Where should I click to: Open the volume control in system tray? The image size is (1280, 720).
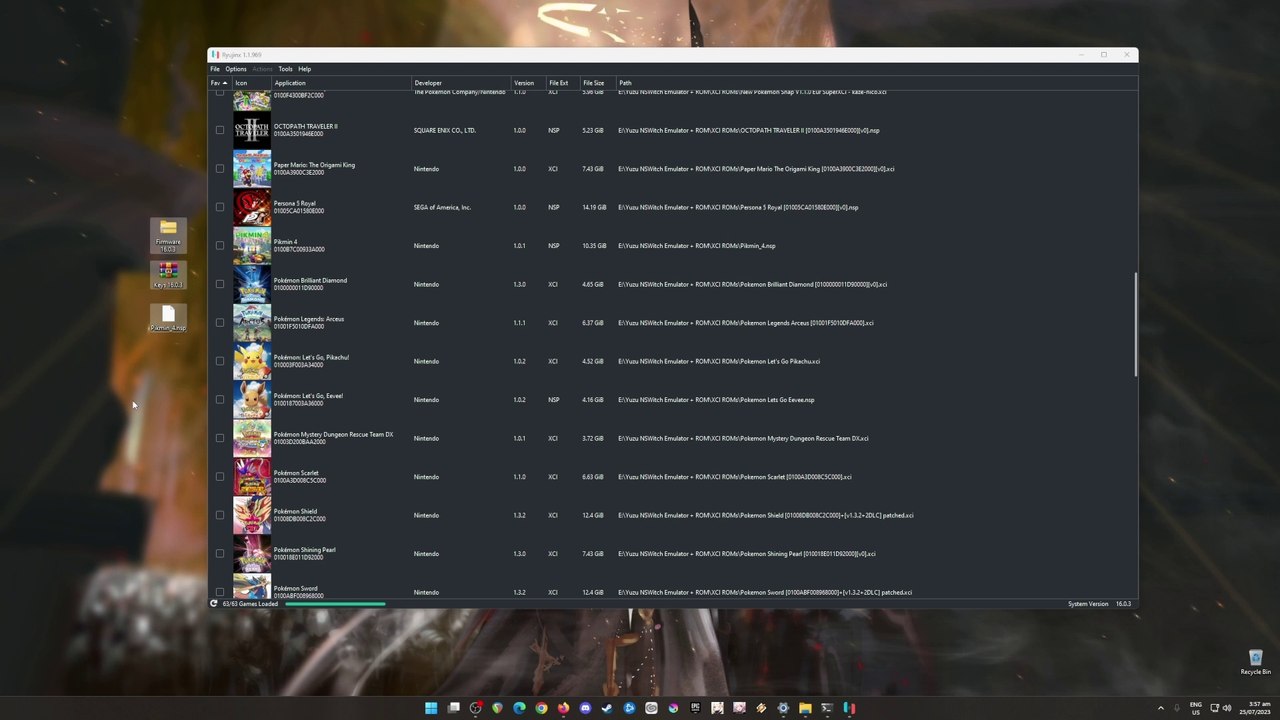[1227, 708]
